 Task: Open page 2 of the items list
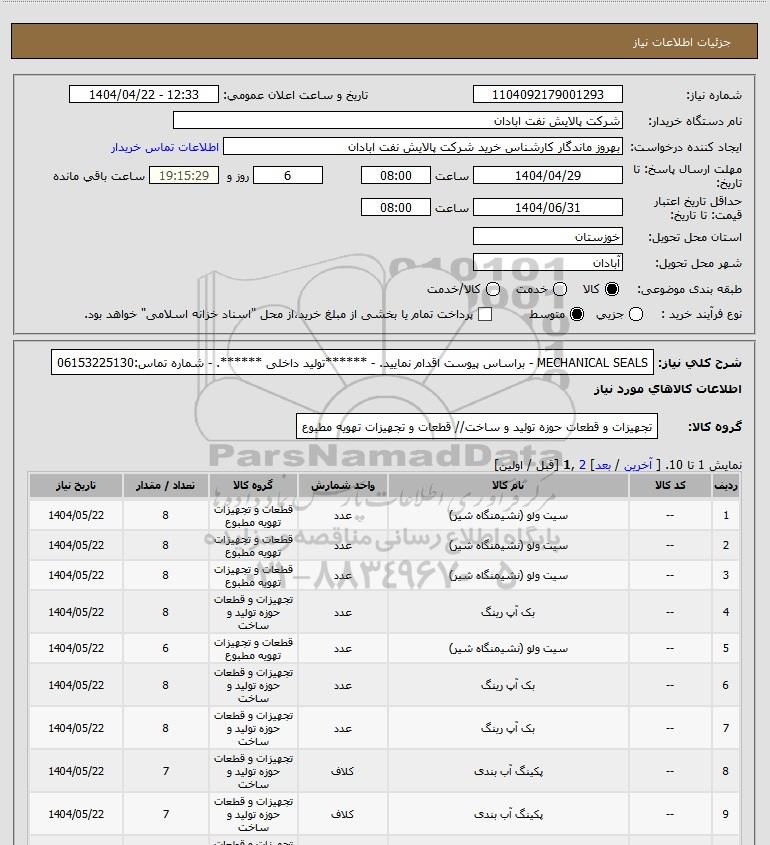pos(582,465)
